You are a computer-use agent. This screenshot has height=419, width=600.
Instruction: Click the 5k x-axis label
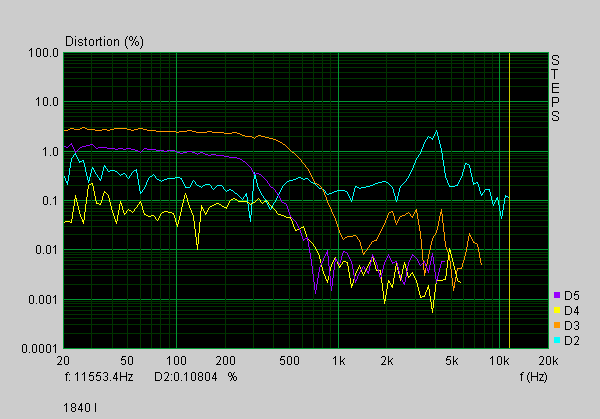point(452,360)
